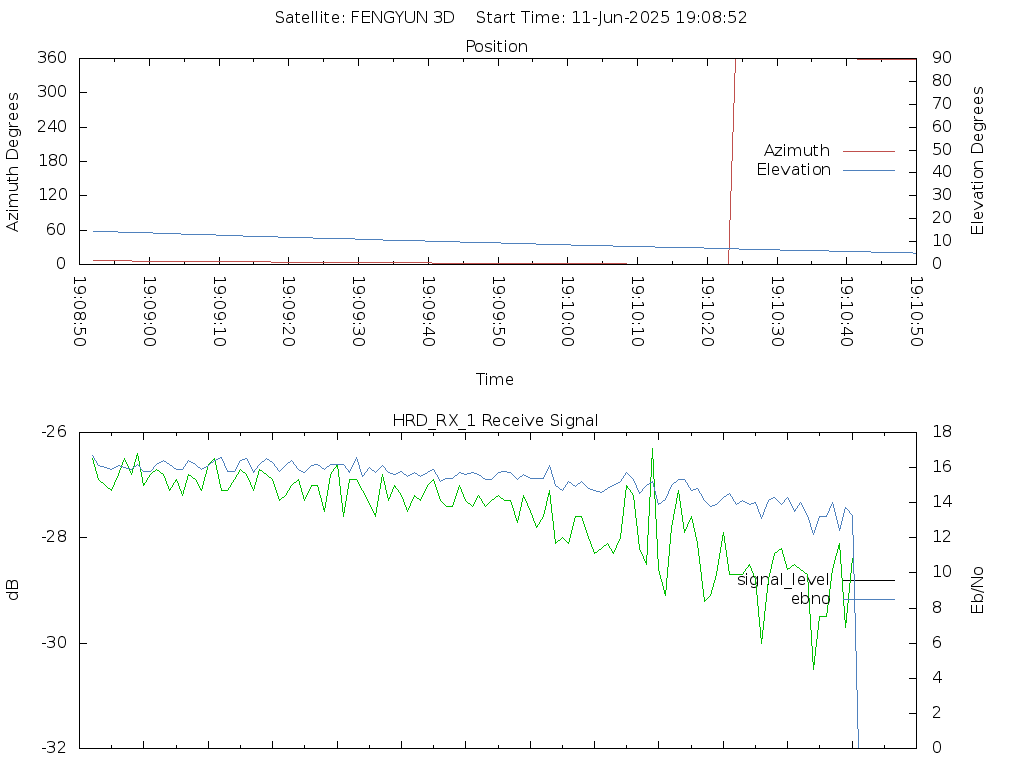Viewport: 1024px width, 768px height.
Task: Click the 19:09:50 time tick label
Action: click(498, 312)
